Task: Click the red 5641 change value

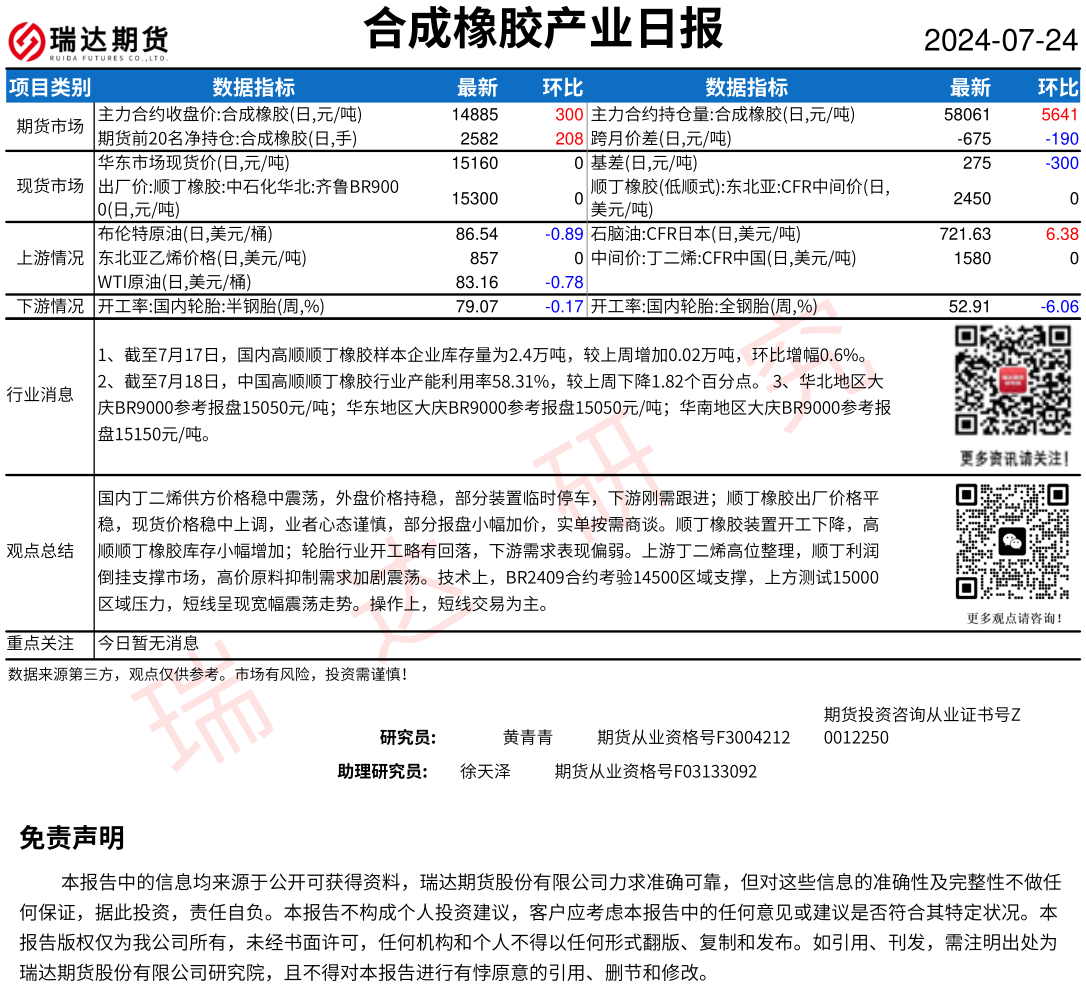Action: coord(1059,115)
